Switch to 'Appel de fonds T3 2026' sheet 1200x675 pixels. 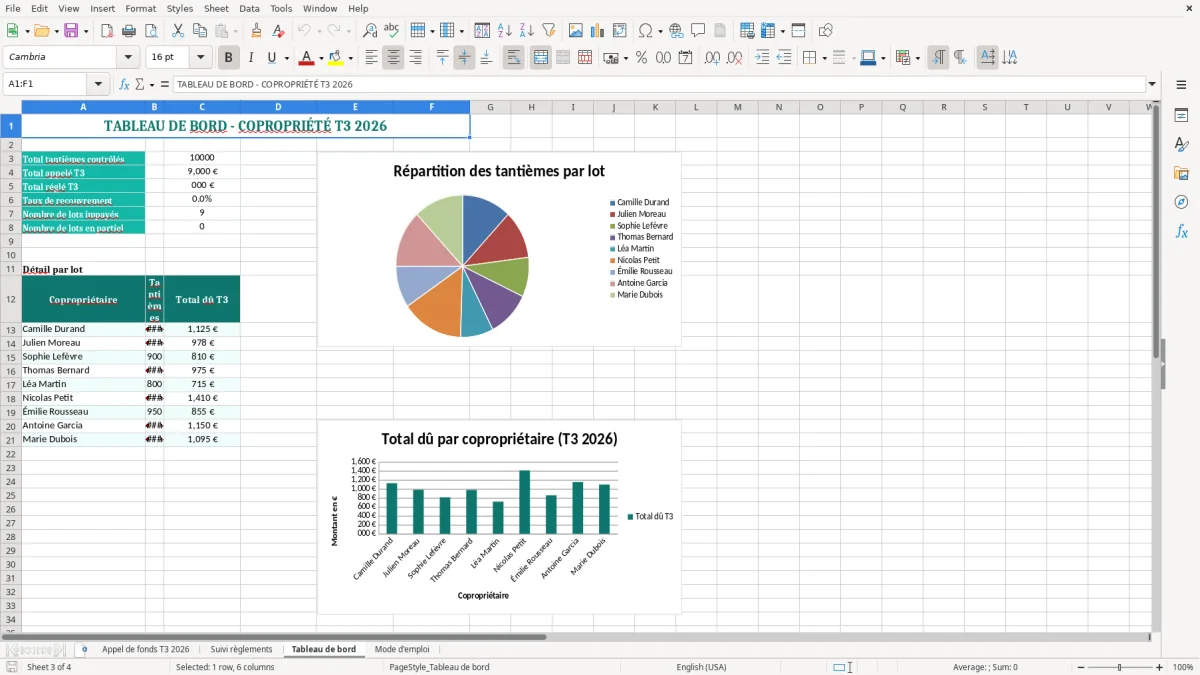coord(145,649)
